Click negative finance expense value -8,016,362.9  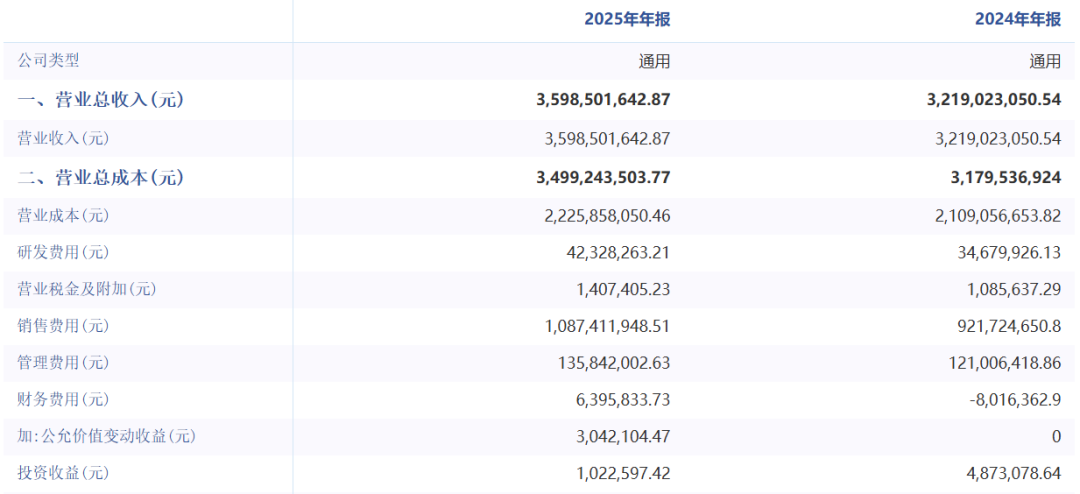tap(1015, 400)
